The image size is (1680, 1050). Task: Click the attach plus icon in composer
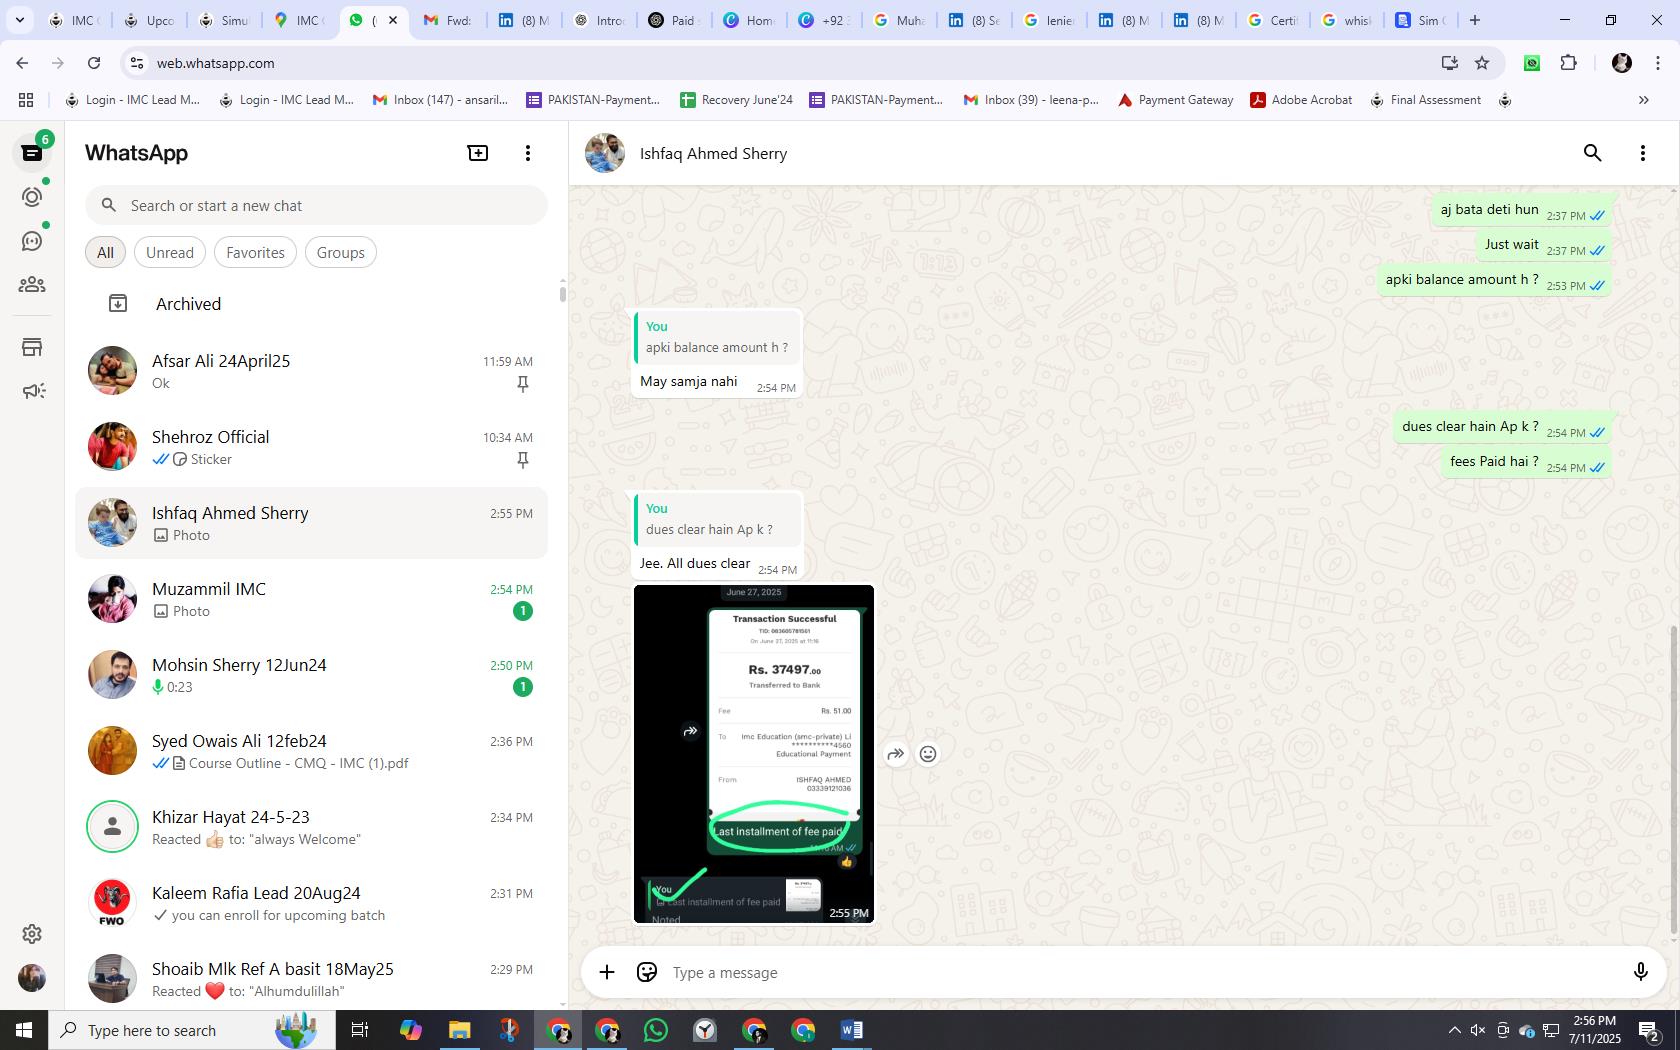pos(607,972)
